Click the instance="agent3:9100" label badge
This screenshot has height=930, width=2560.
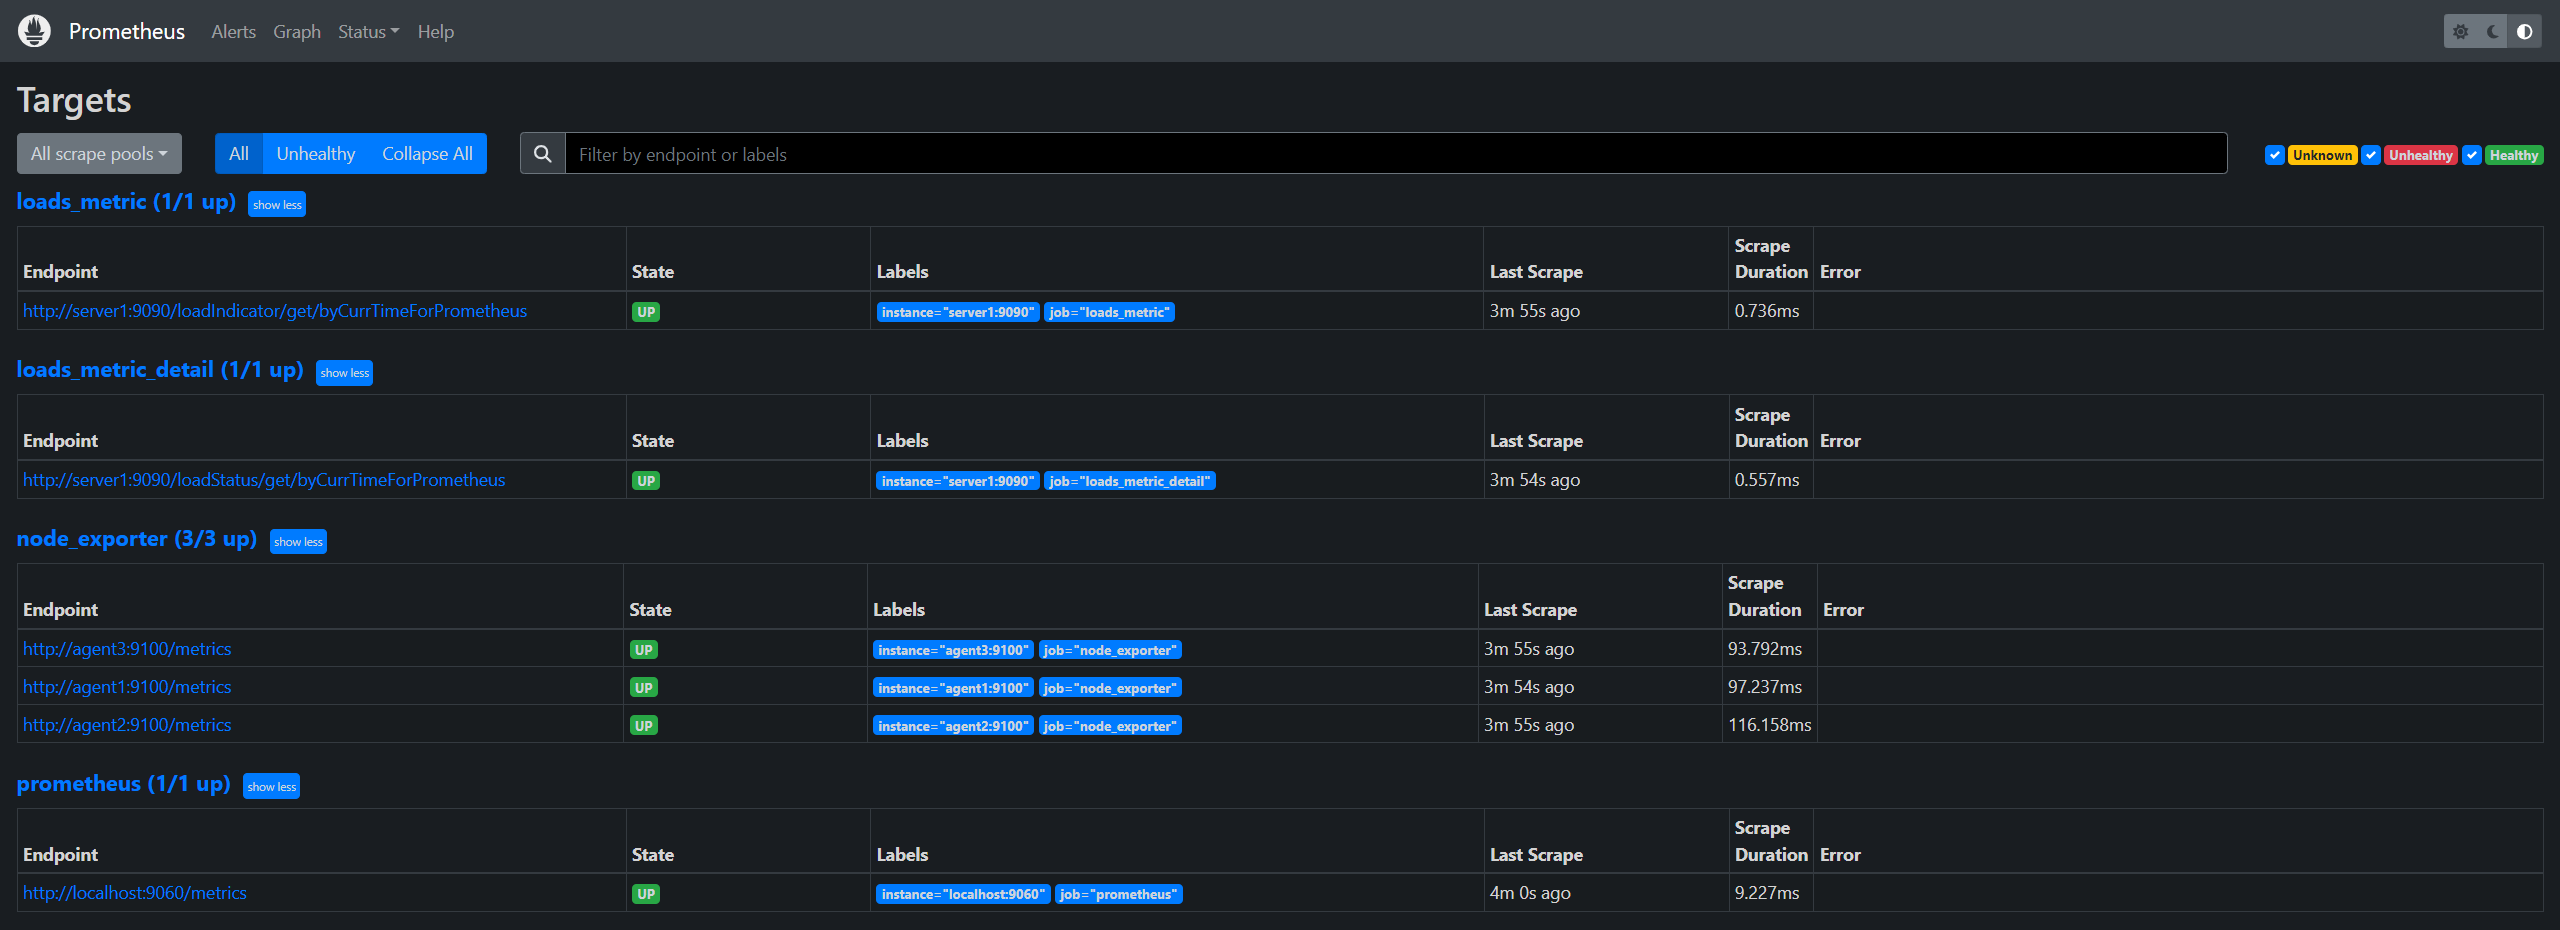(x=953, y=650)
